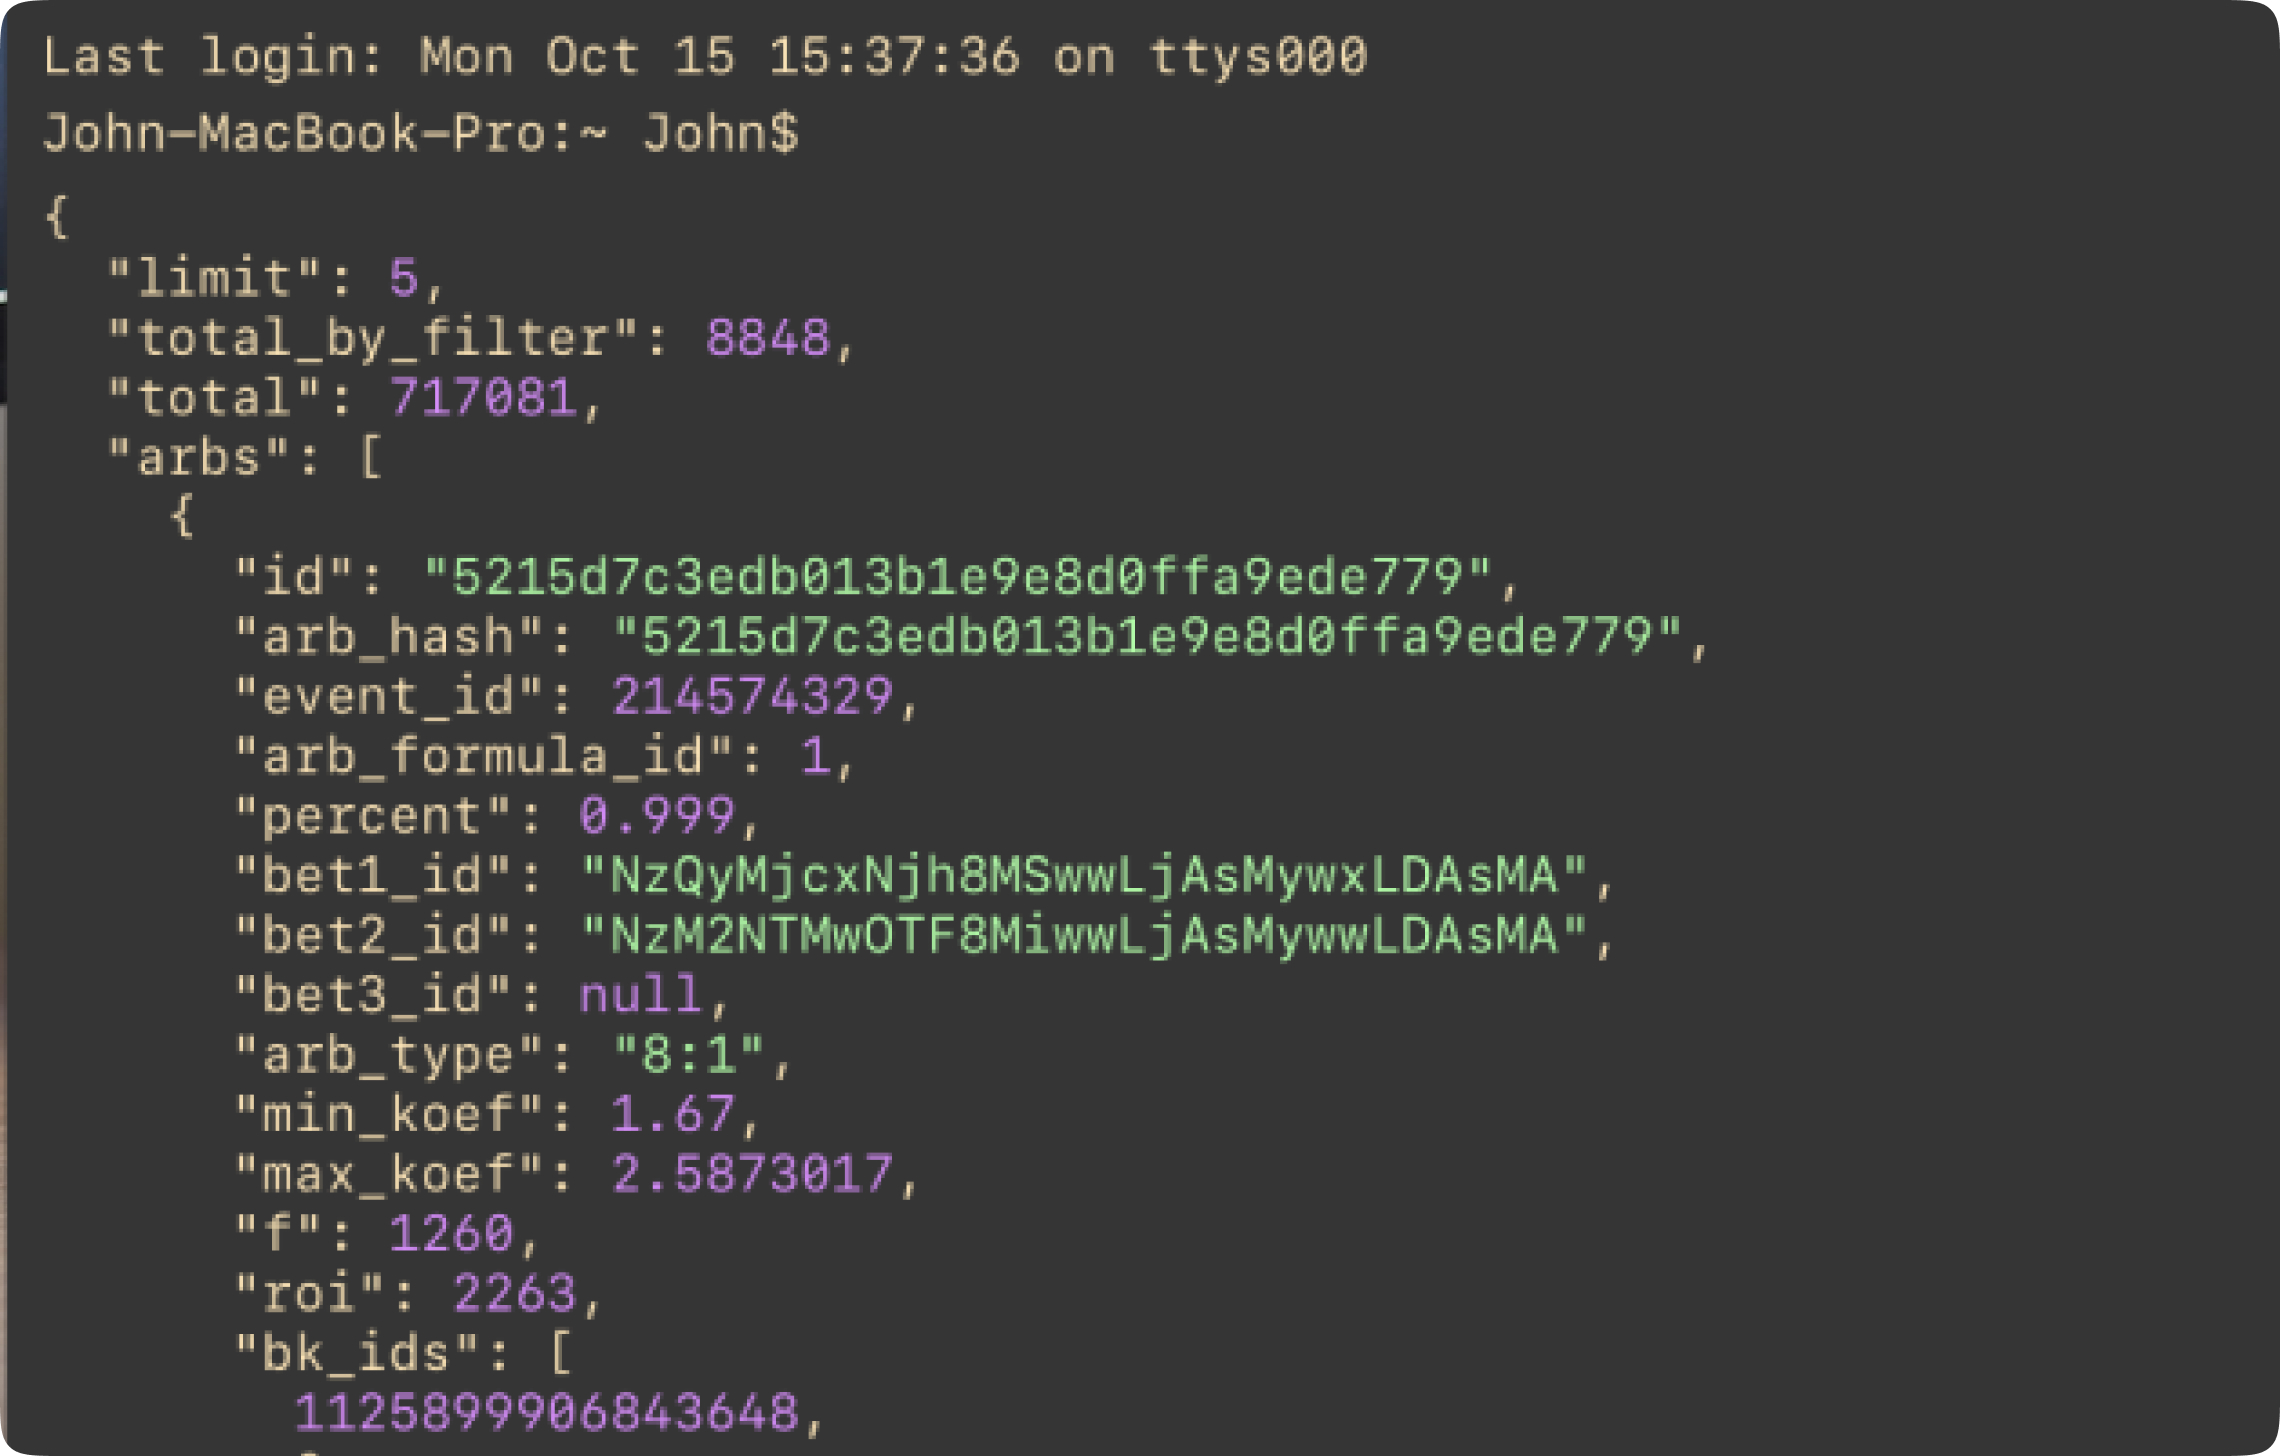Click the "Last login" line in terminal
The image size is (2280, 1456).
[705, 56]
